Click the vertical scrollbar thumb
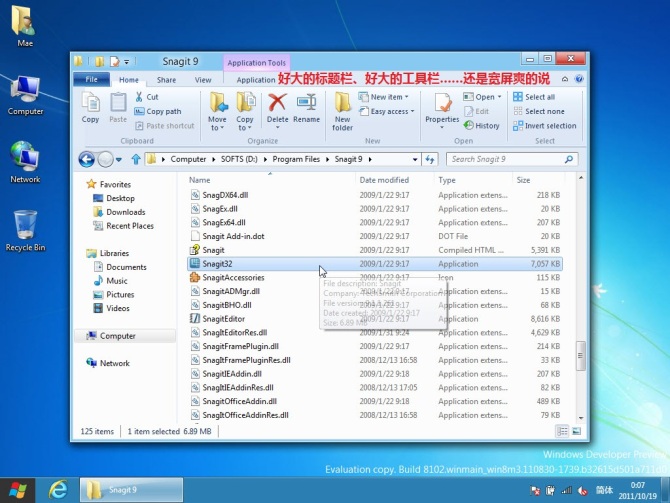Image resolution: width=670 pixels, height=503 pixels. pos(580,356)
